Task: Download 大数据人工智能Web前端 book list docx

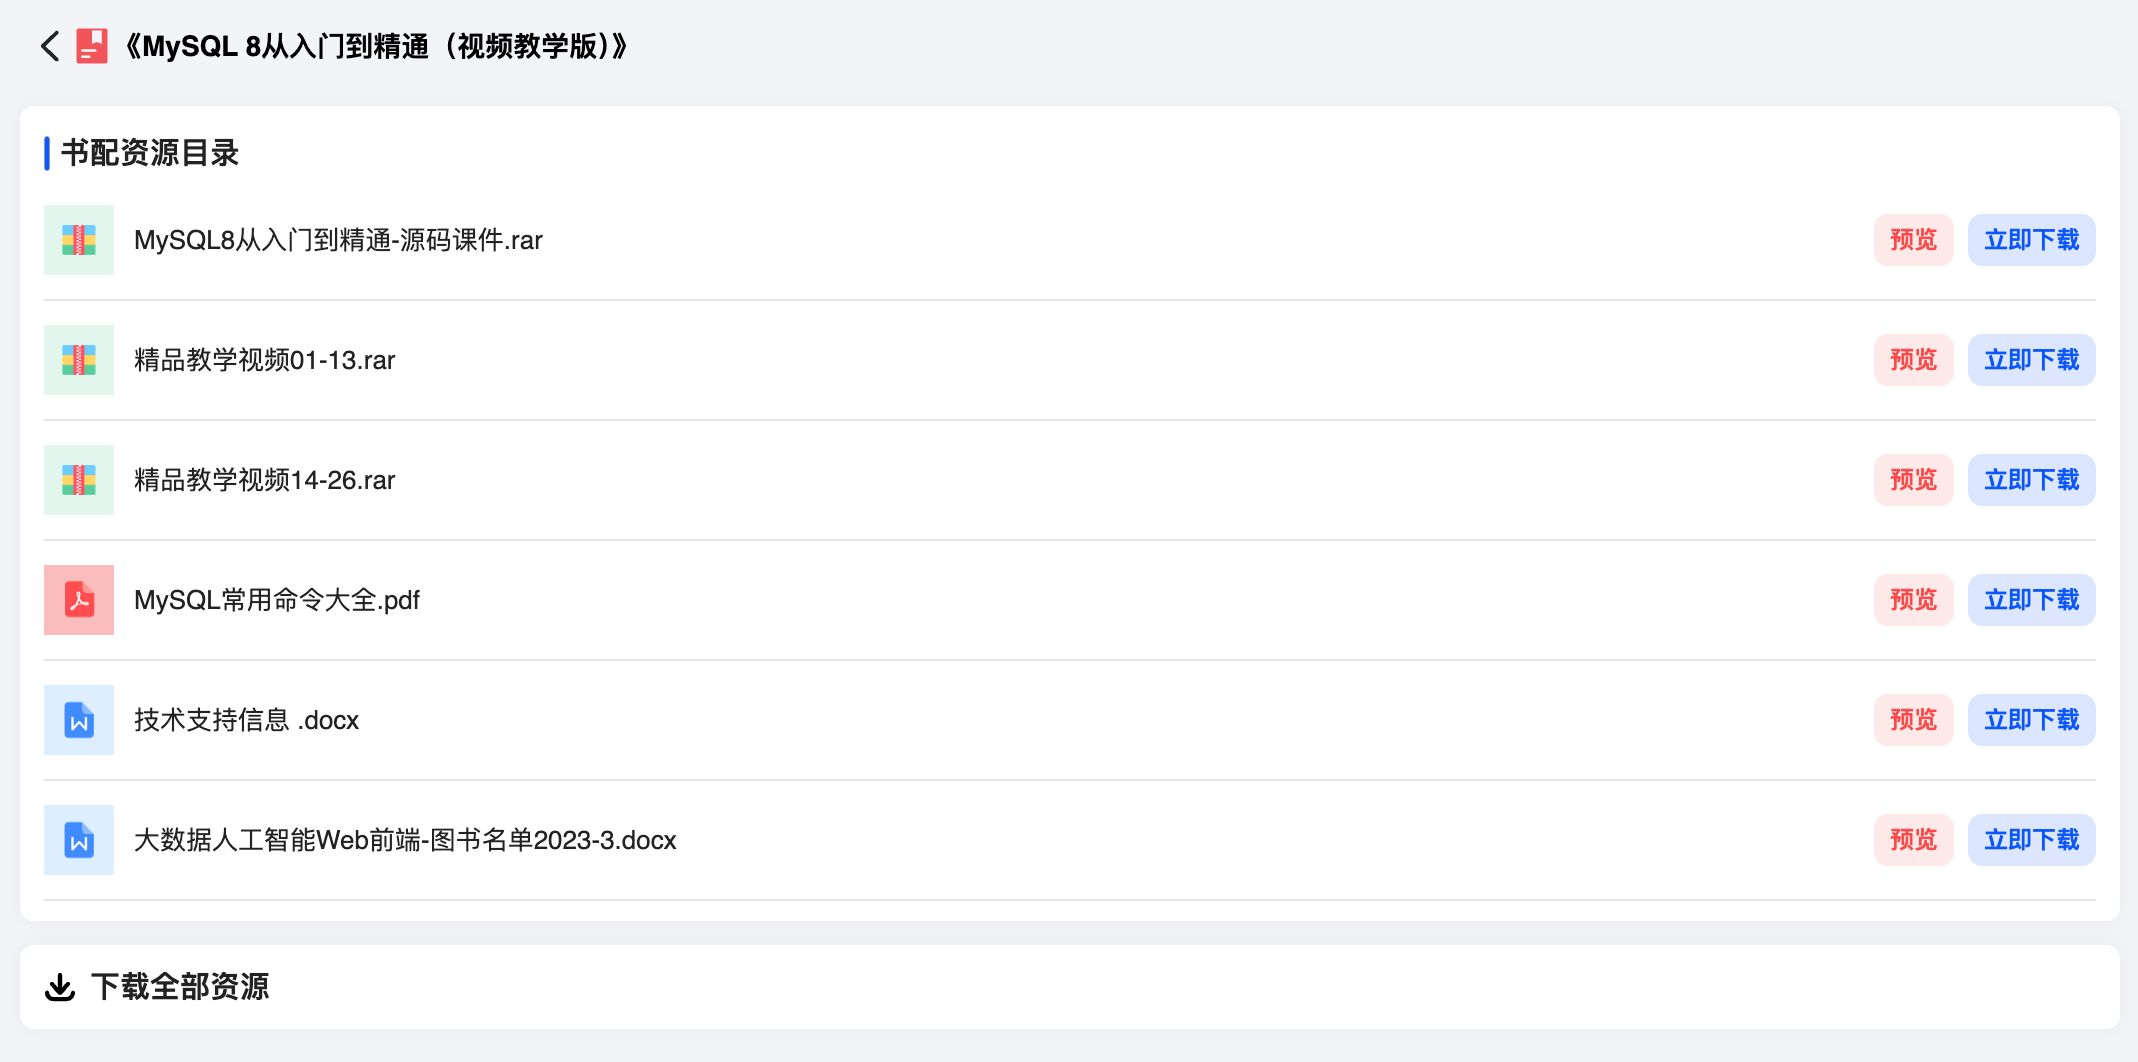Action: [2031, 840]
